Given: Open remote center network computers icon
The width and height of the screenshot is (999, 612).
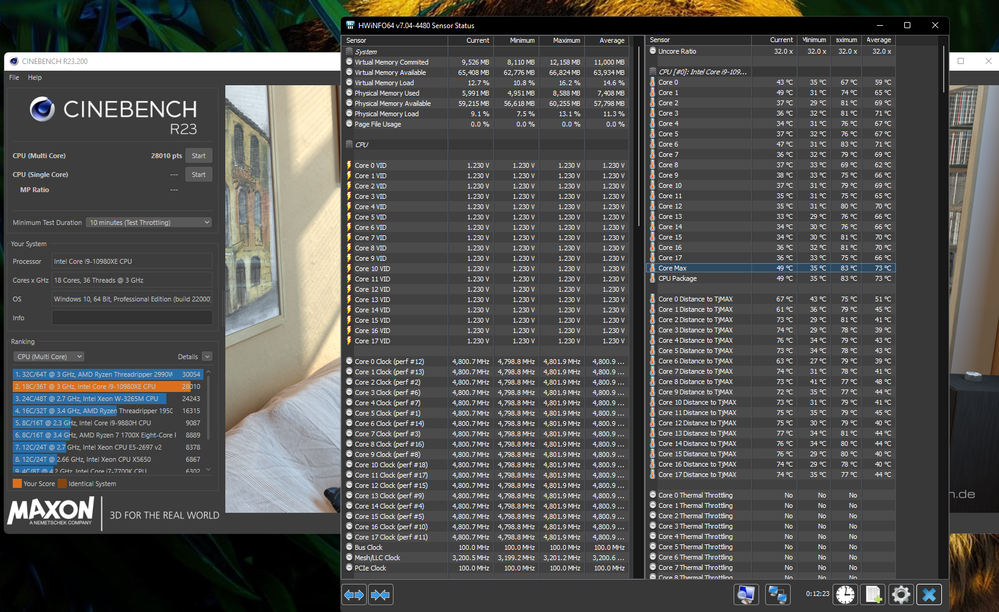Looking at the screenshot, I should click(777, 595).
